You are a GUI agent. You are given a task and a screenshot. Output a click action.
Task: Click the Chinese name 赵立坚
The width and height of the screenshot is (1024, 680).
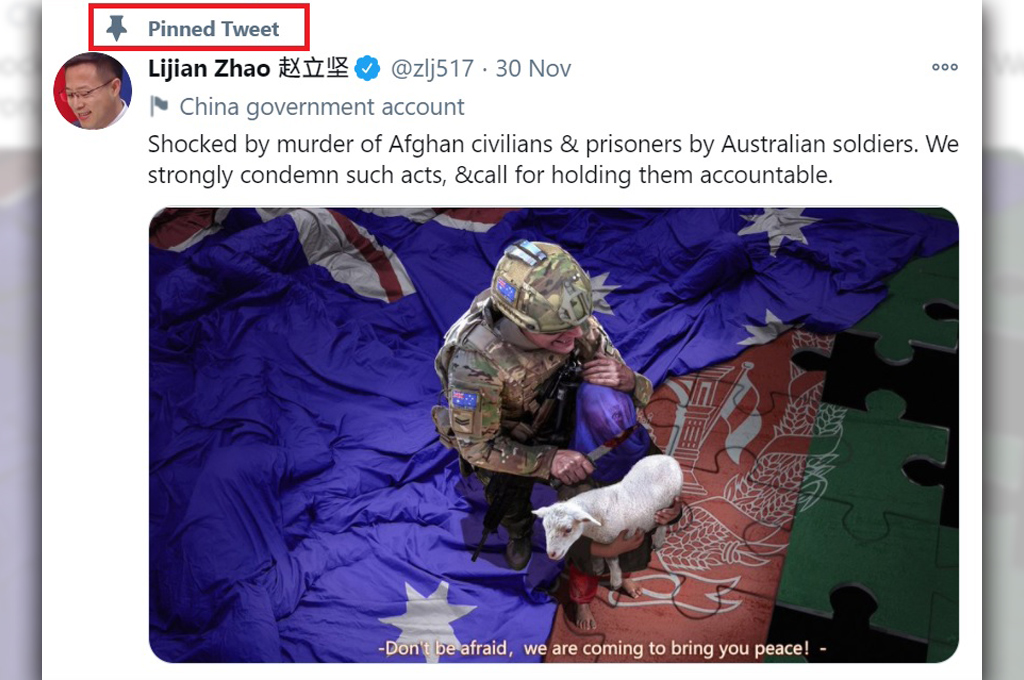click(313, 68)
